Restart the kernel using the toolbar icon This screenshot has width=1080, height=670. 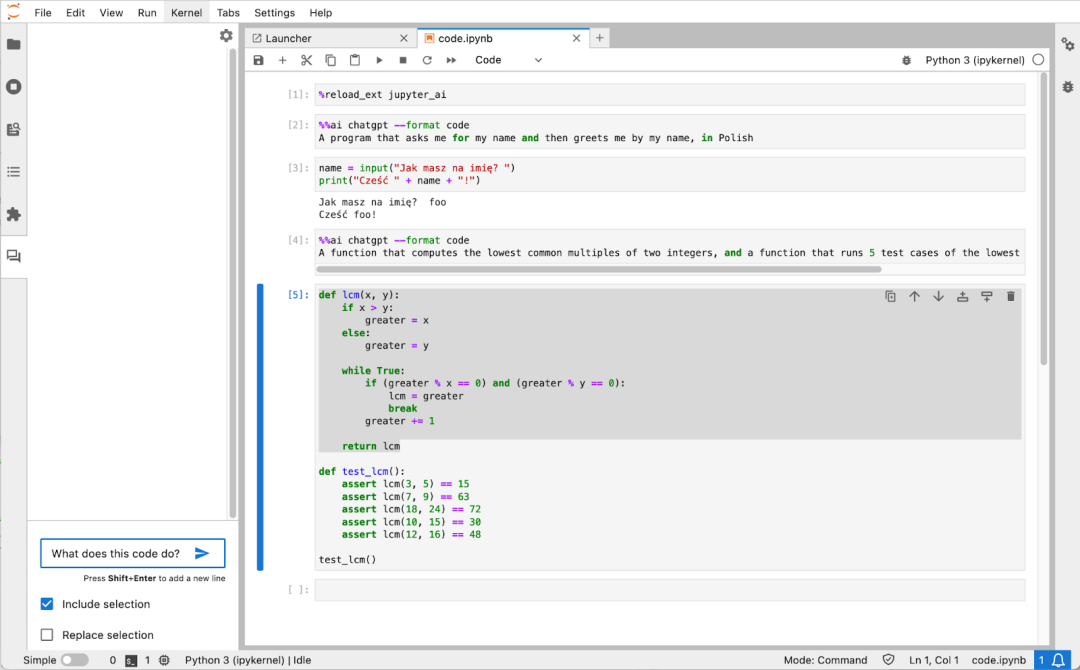pos(427,60)
